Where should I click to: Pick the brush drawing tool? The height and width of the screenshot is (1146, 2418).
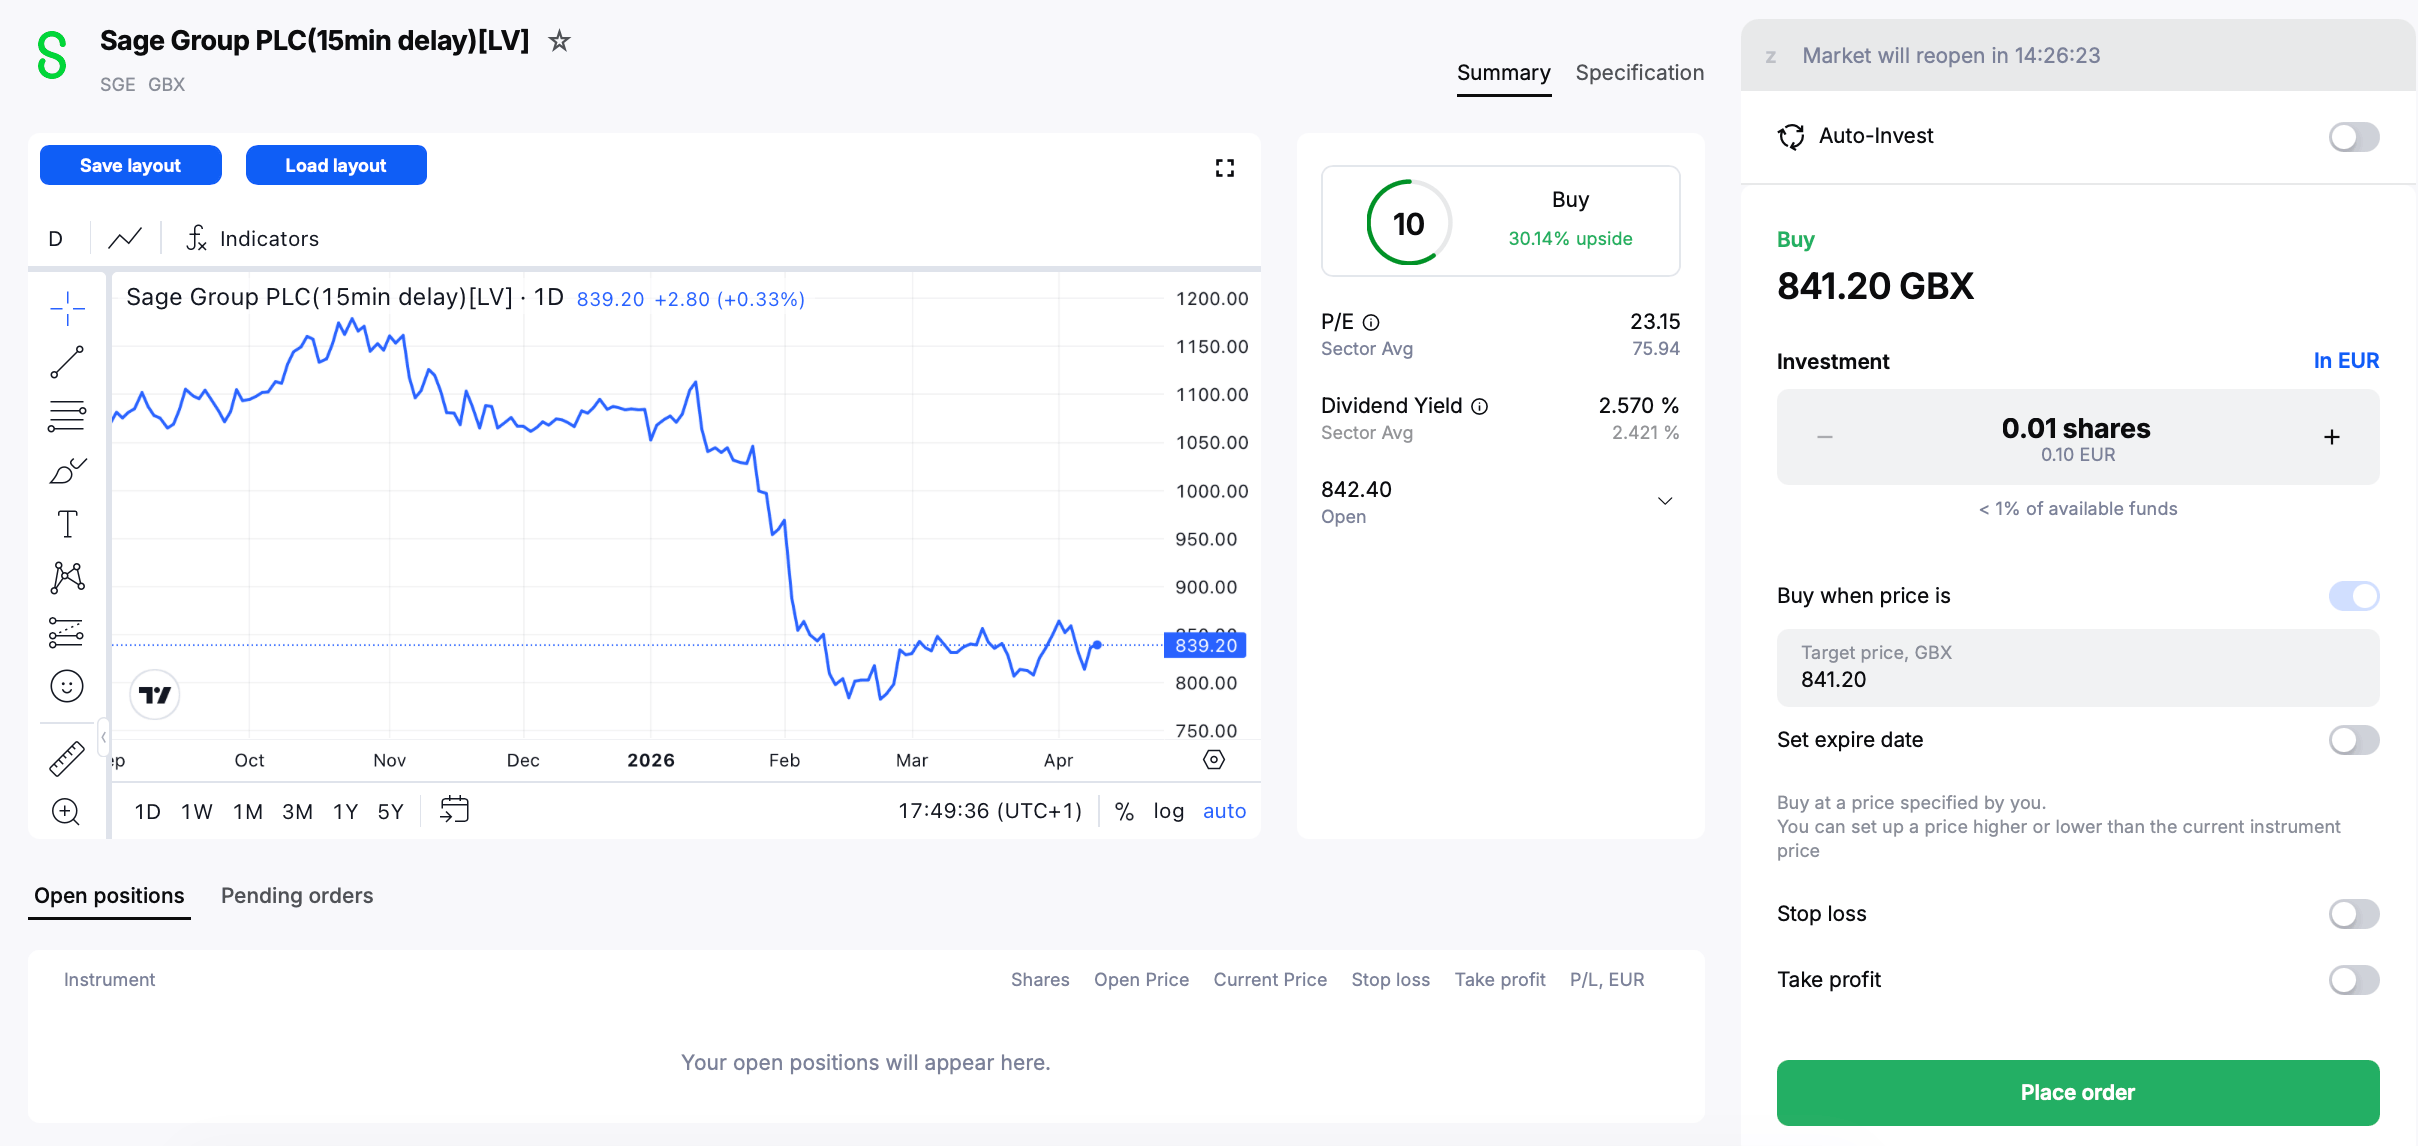click(x=67, y=470)
